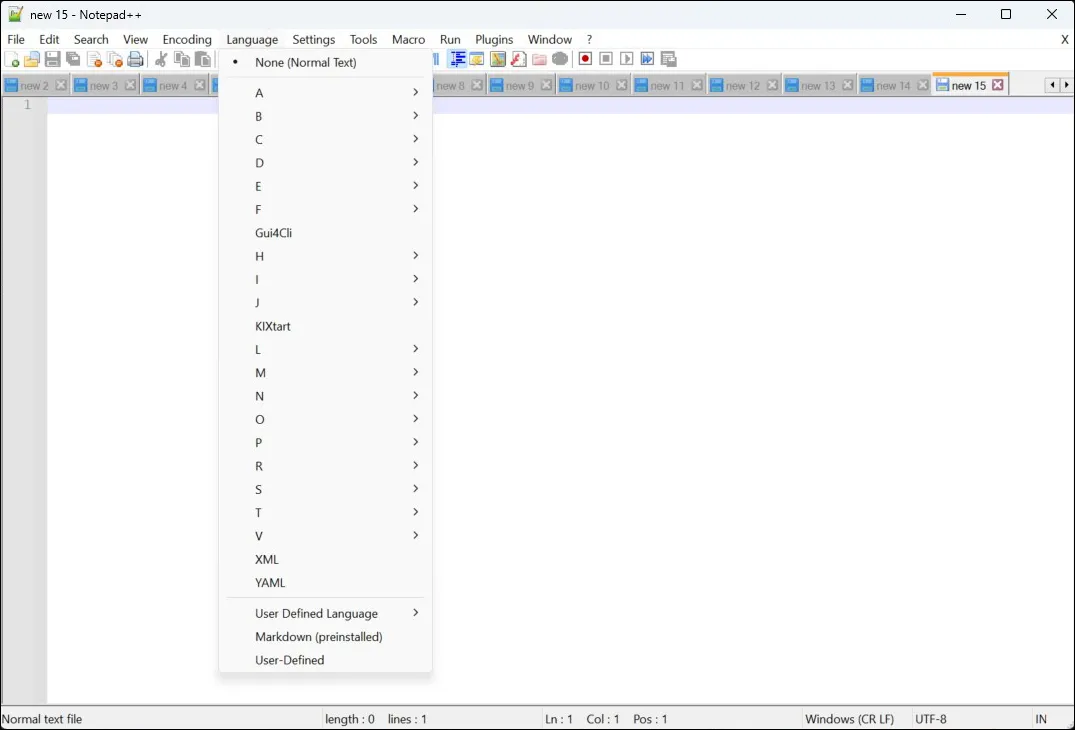Click the Print toolbar icon
Screen dimensions: 1075x730
click(136, 60)
